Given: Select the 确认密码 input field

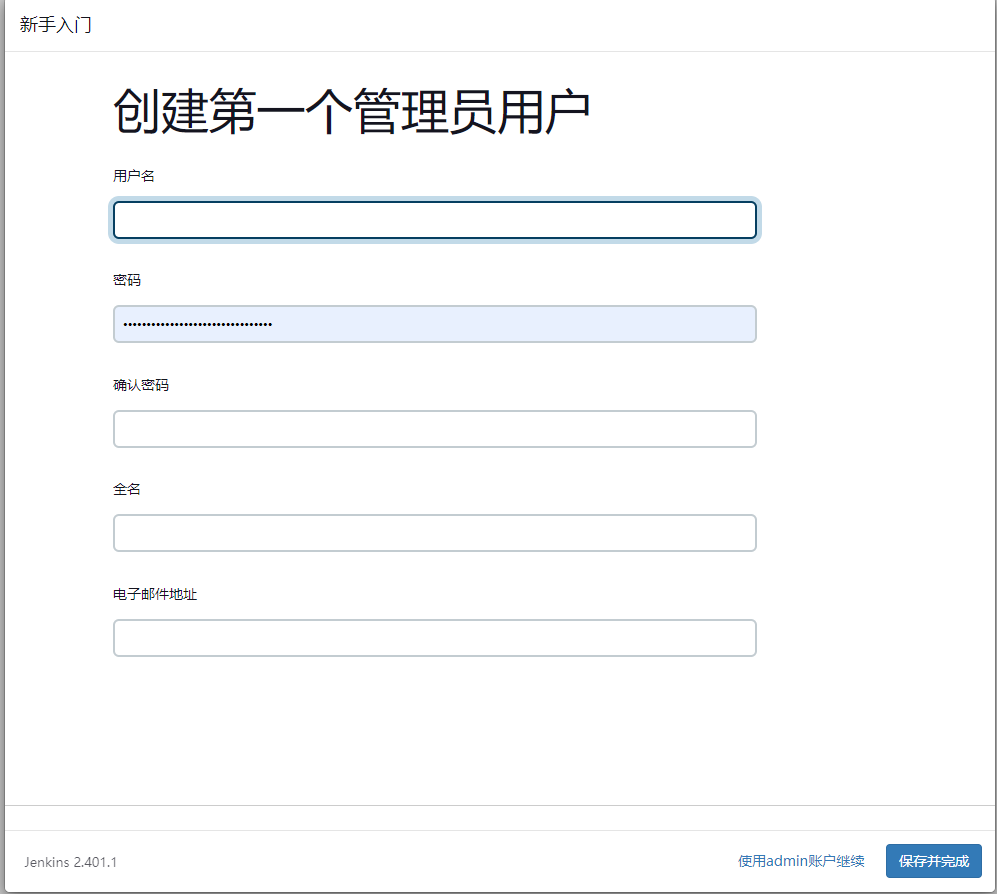Looking at the screenshot, I should coord(435,429).
